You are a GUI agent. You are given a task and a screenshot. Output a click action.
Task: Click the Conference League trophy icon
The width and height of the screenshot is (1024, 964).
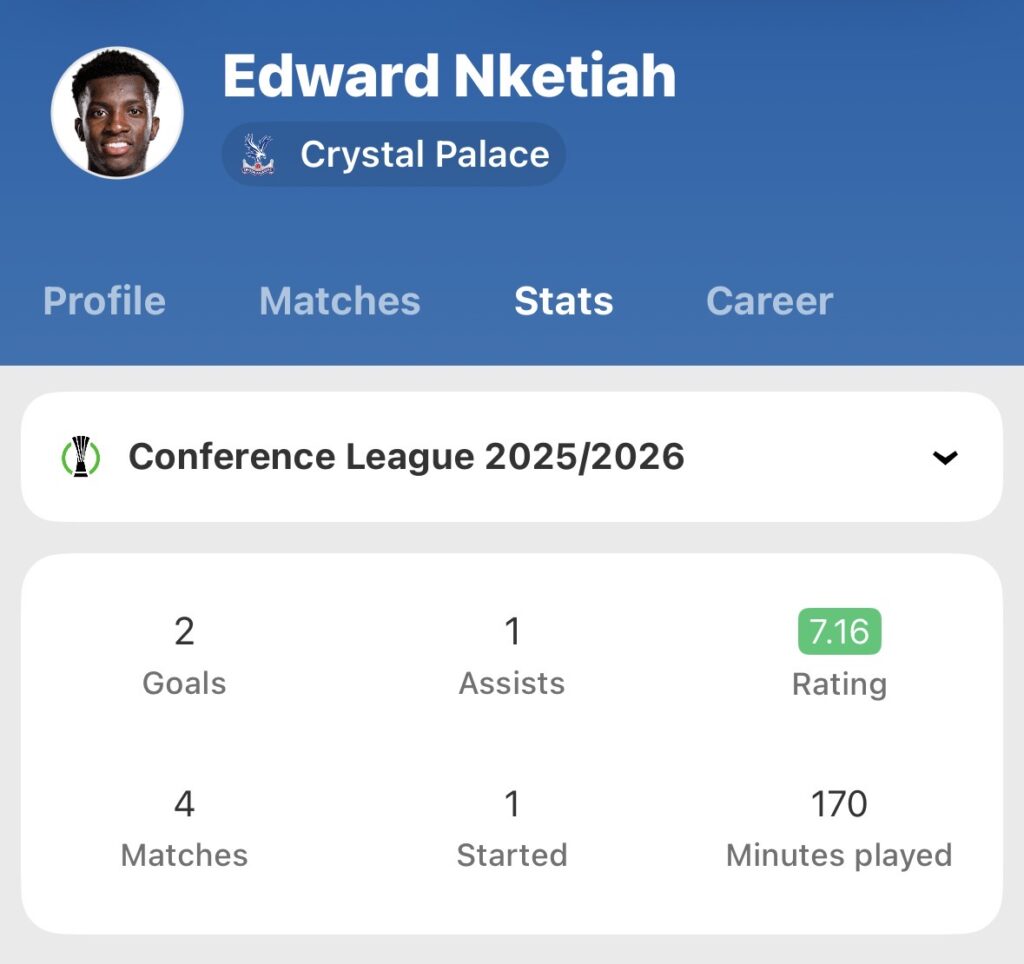[x=81, y=457]
